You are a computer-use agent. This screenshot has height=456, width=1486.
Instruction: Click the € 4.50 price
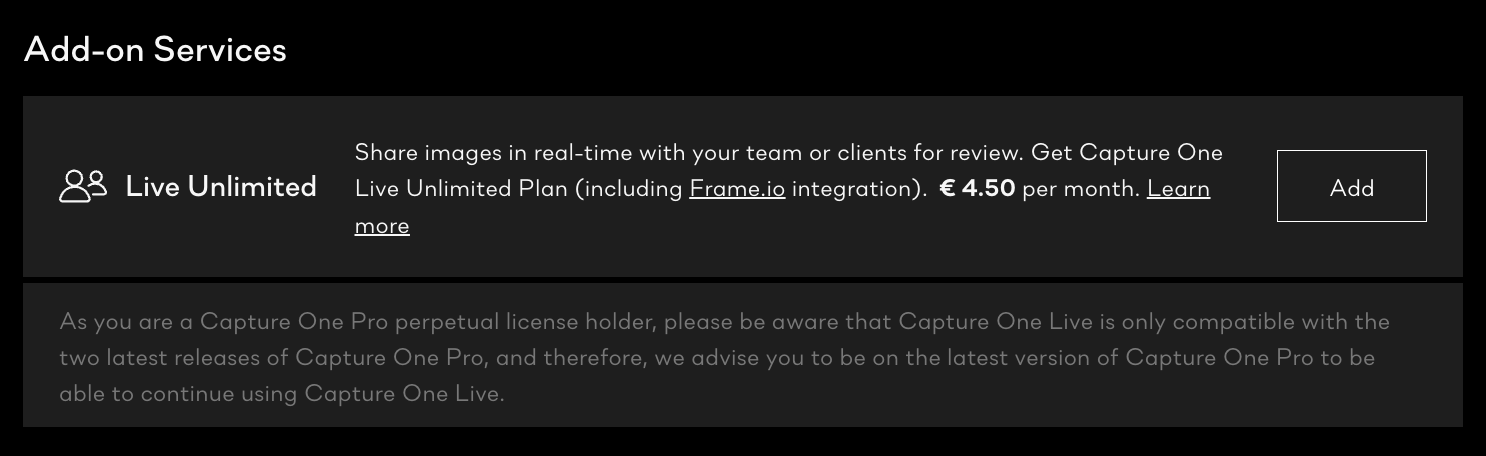point(977,189)
